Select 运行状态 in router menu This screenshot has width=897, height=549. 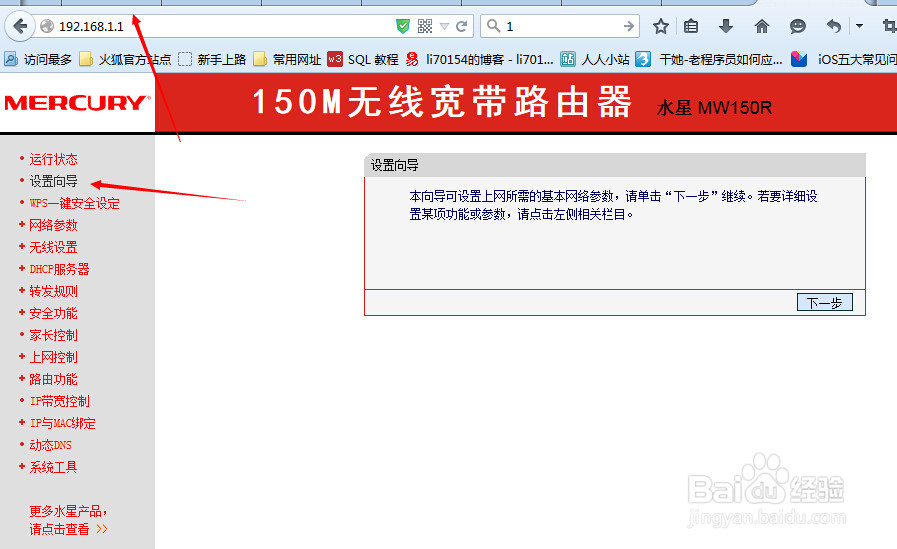53,159
